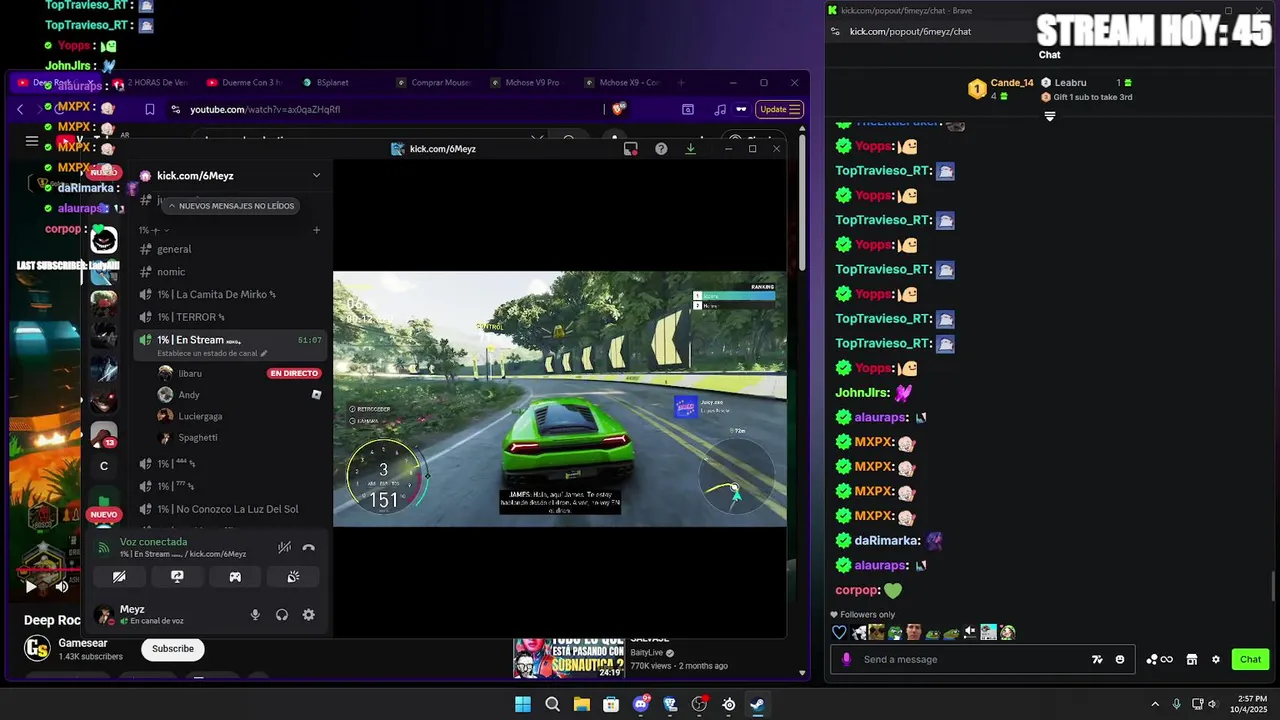Screen dimensions: 1280x720
Task: Click purple microphone icon in chat box
Action: 847,660
